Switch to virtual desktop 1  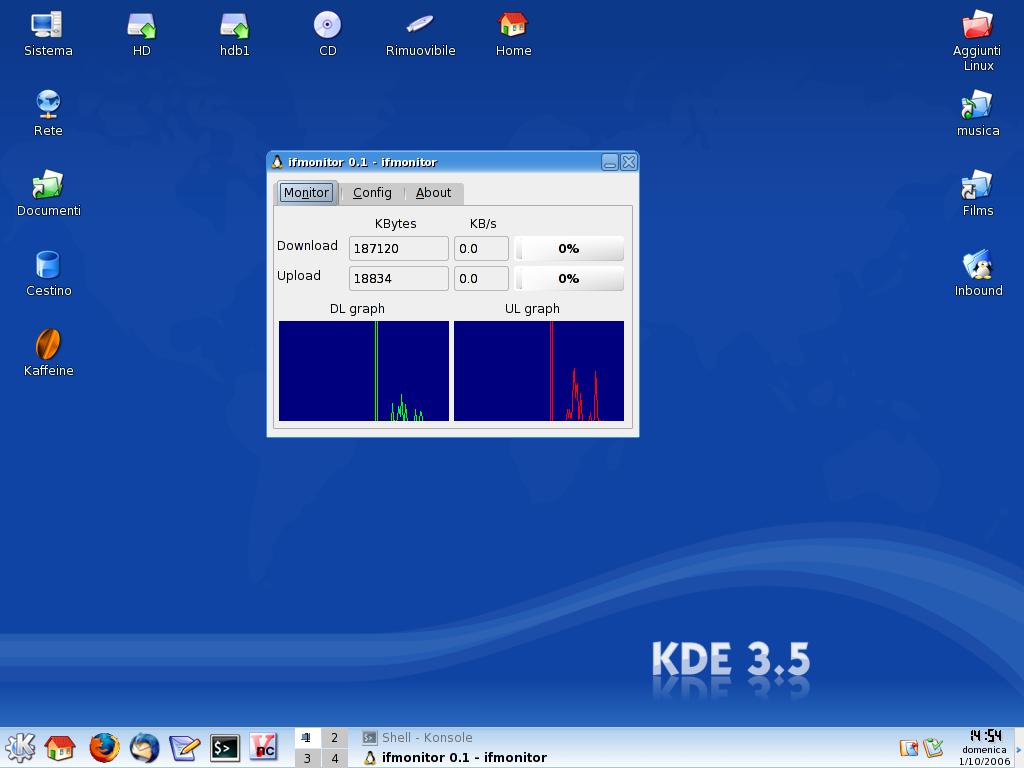[x=308, y=737]
